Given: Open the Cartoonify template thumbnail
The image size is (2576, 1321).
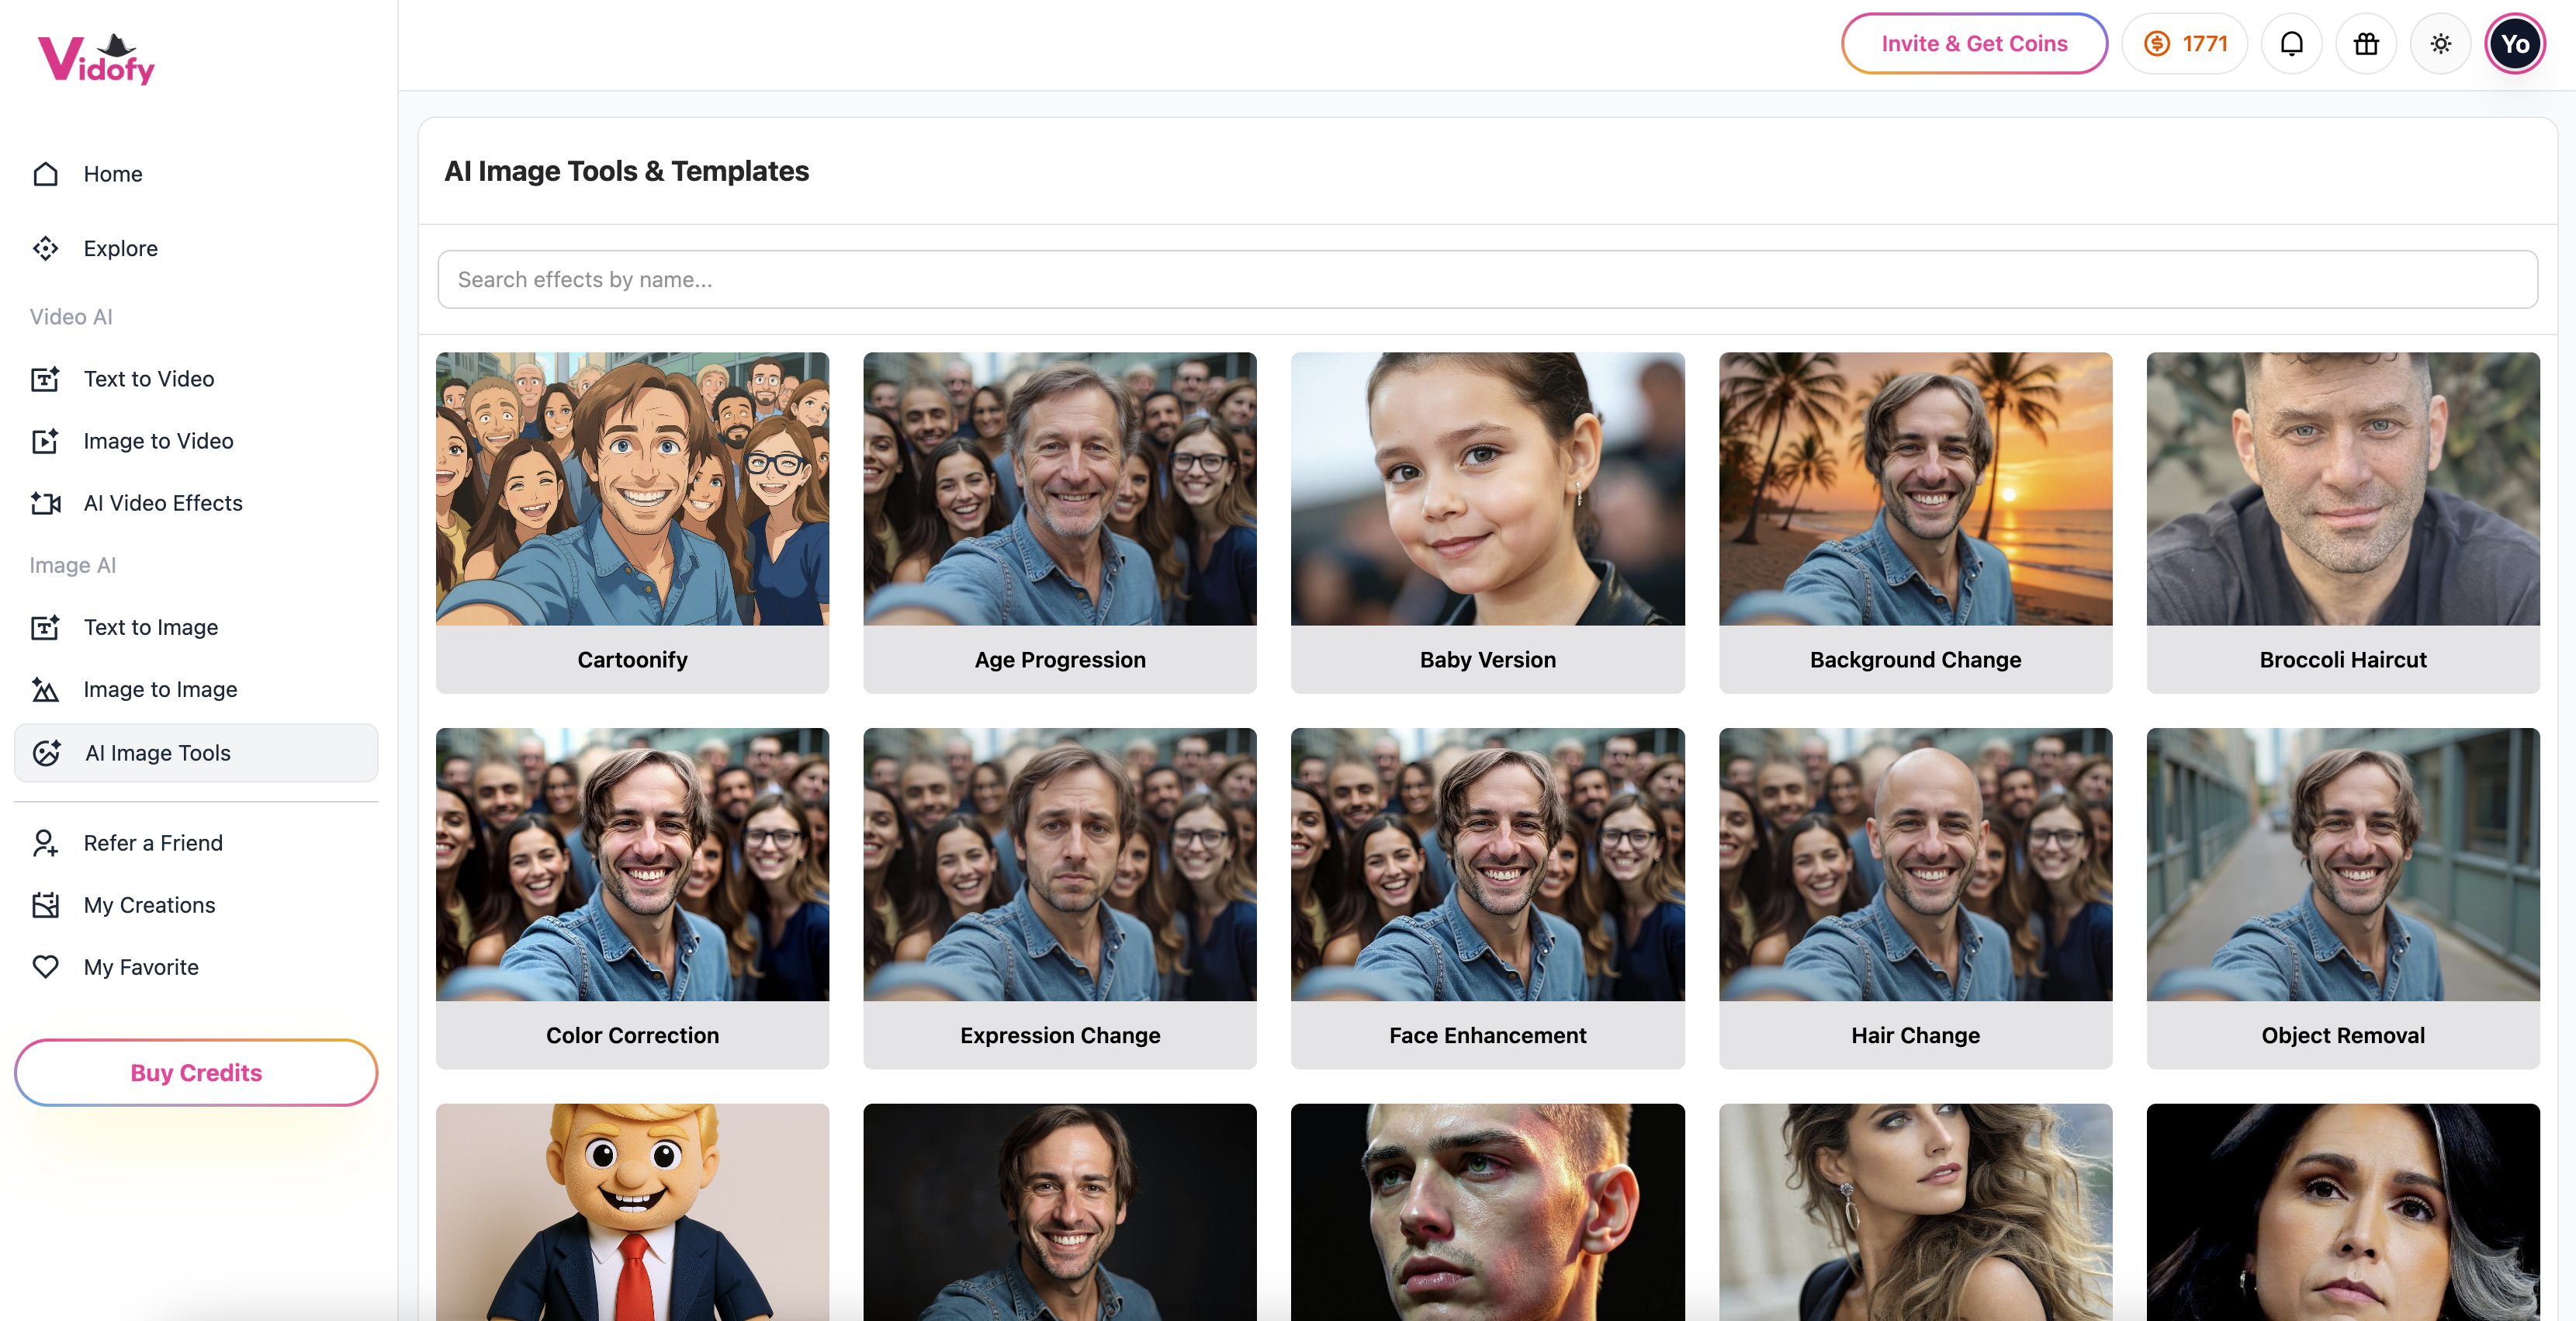Looking at the screenshot, I should (x=632, y=489).
